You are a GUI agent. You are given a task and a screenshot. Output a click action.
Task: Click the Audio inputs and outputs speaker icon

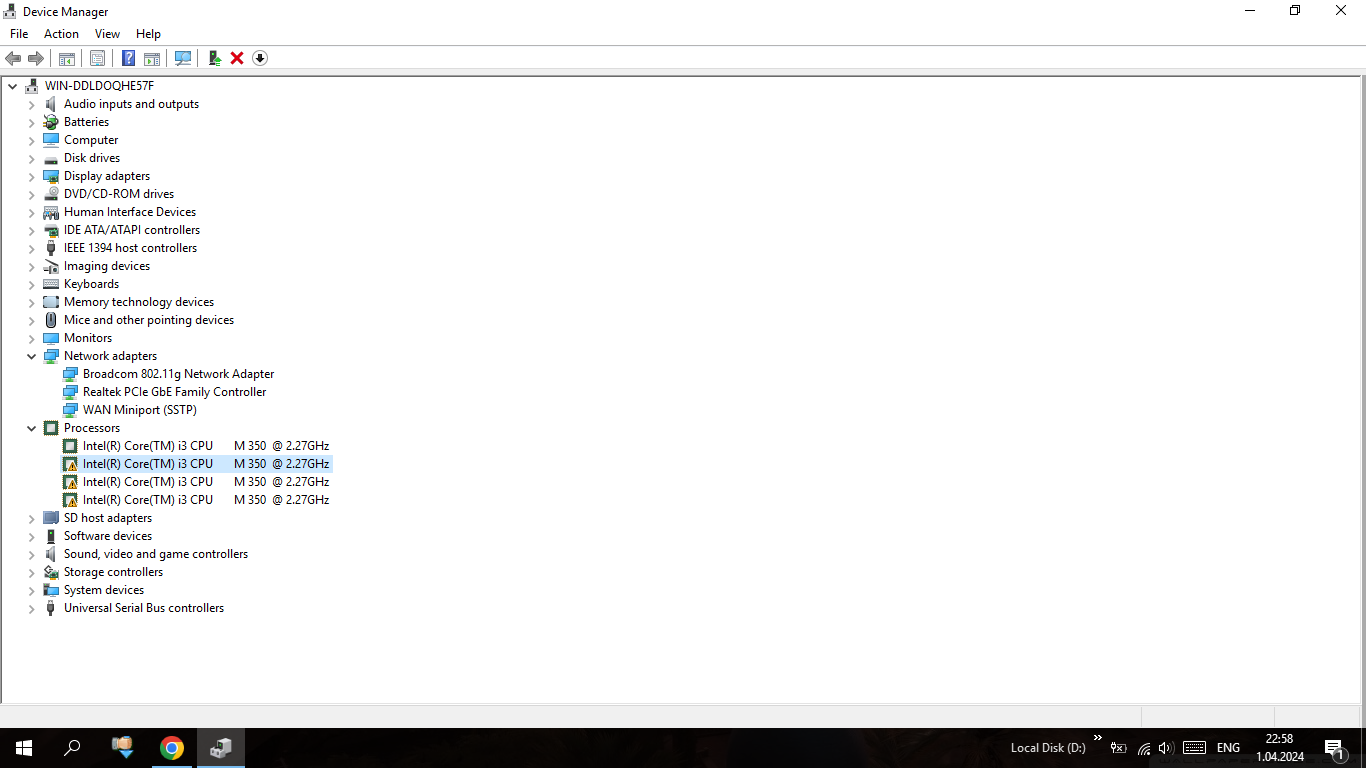pos(51,104)
